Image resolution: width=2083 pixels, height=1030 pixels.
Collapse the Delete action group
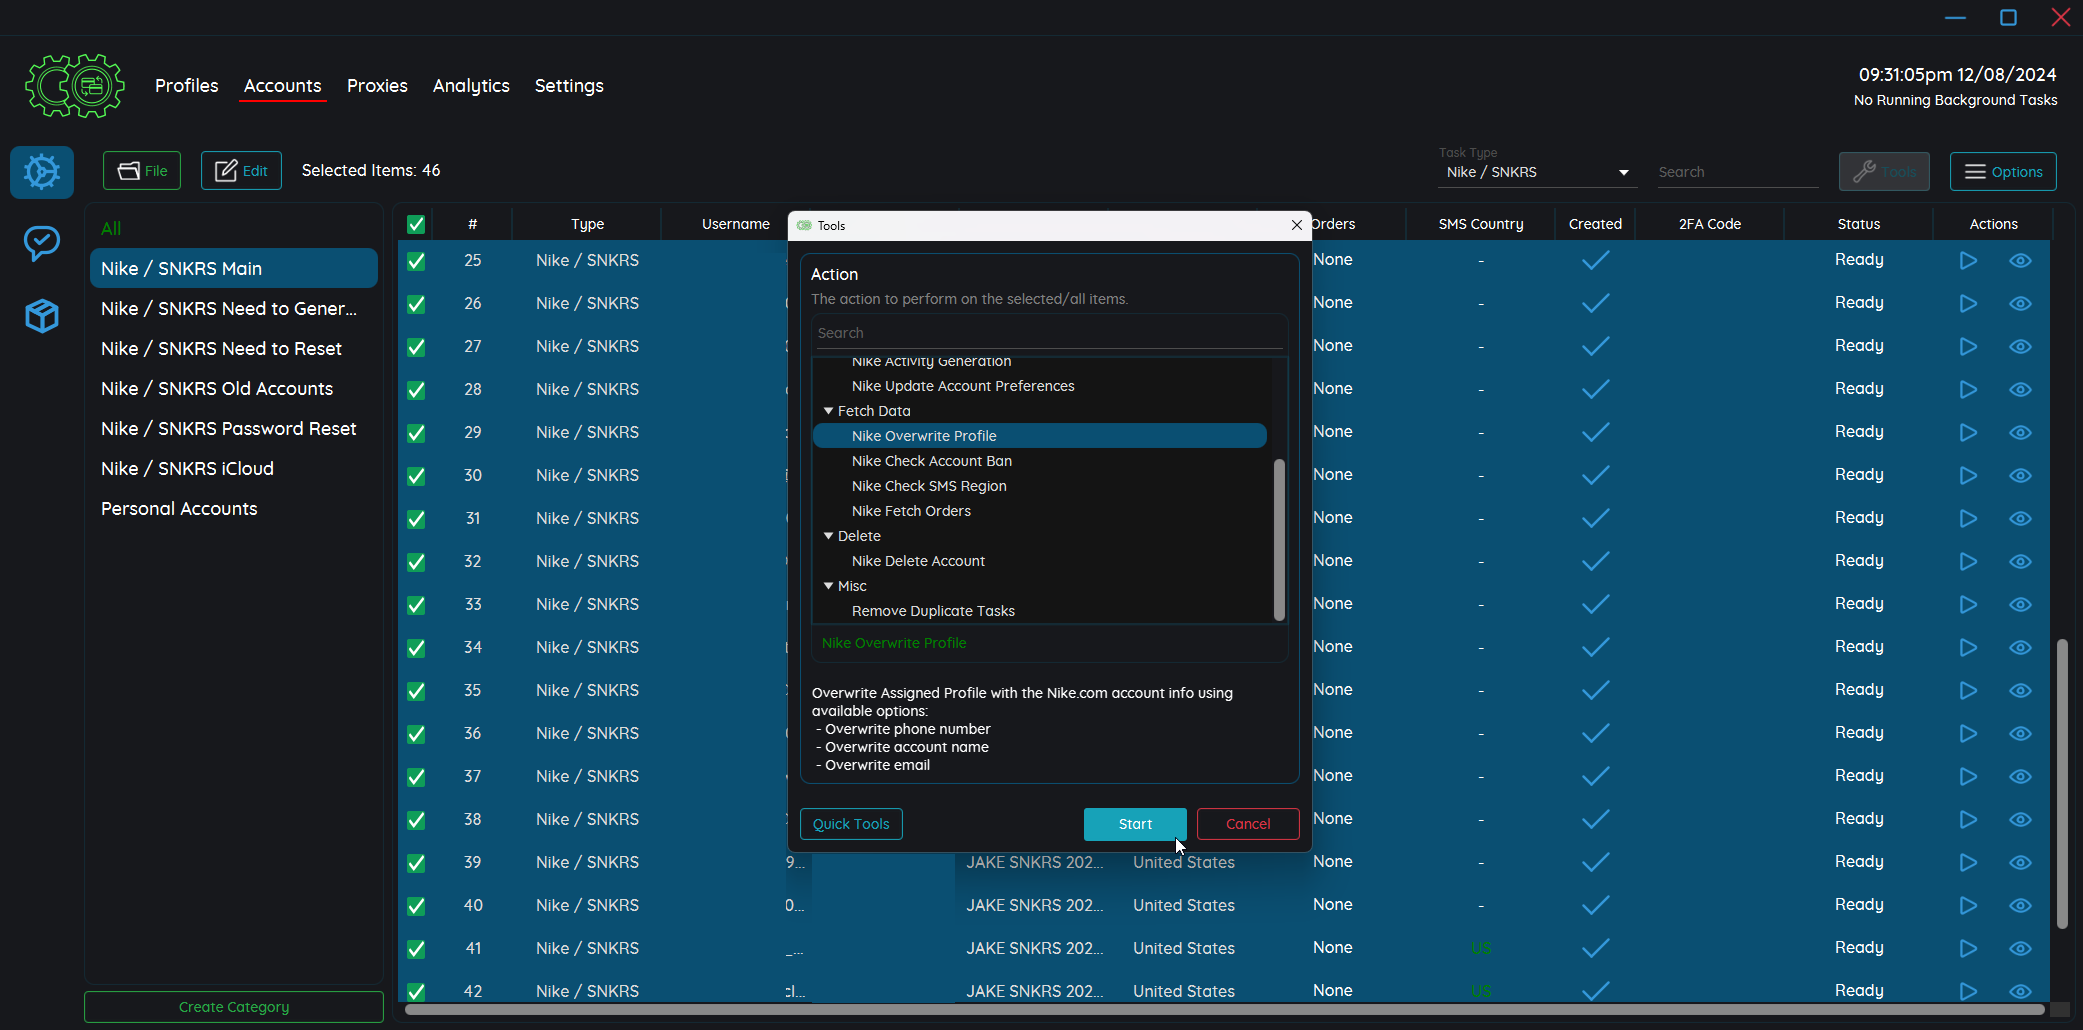[828, 536]
